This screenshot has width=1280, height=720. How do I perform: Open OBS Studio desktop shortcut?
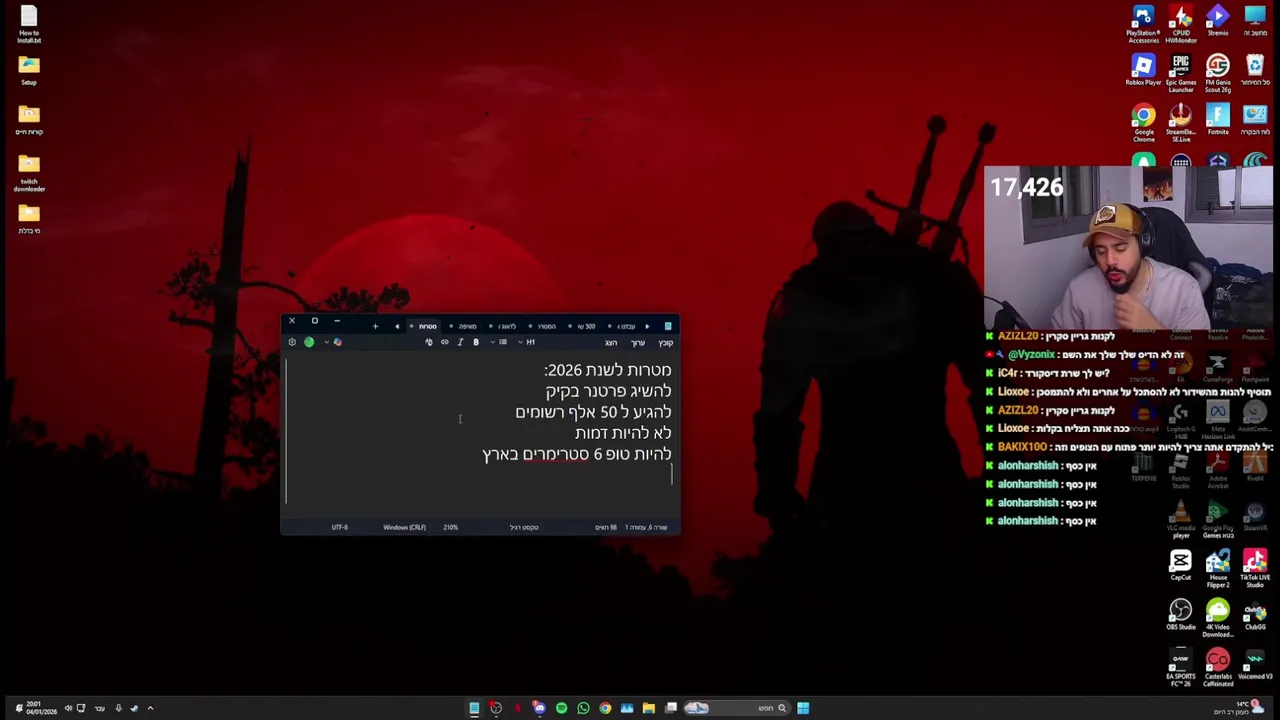click(x=1181, y=614)
